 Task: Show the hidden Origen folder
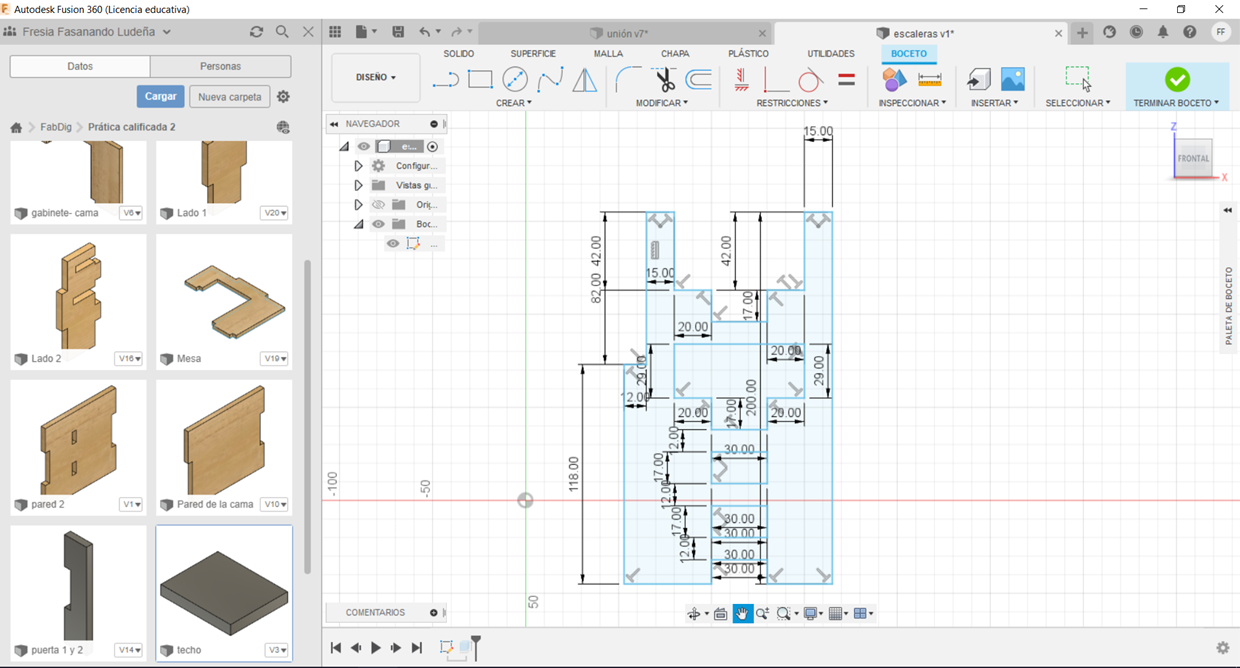[x=378, y=205]
